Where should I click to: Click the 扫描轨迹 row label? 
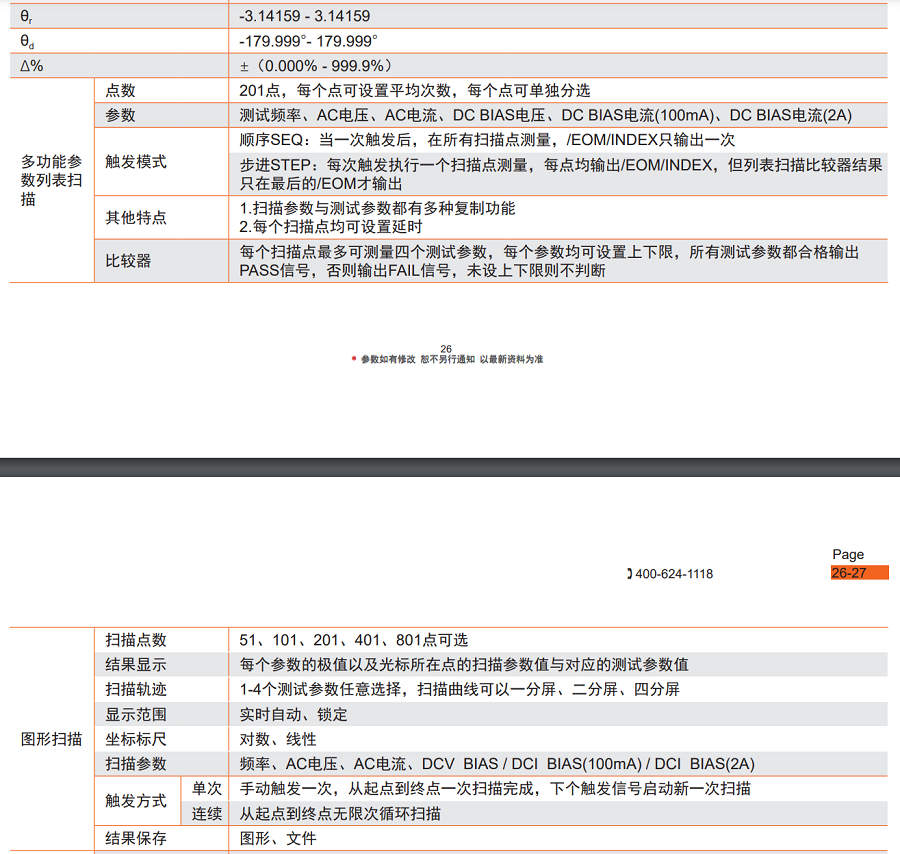click(136, 689)
